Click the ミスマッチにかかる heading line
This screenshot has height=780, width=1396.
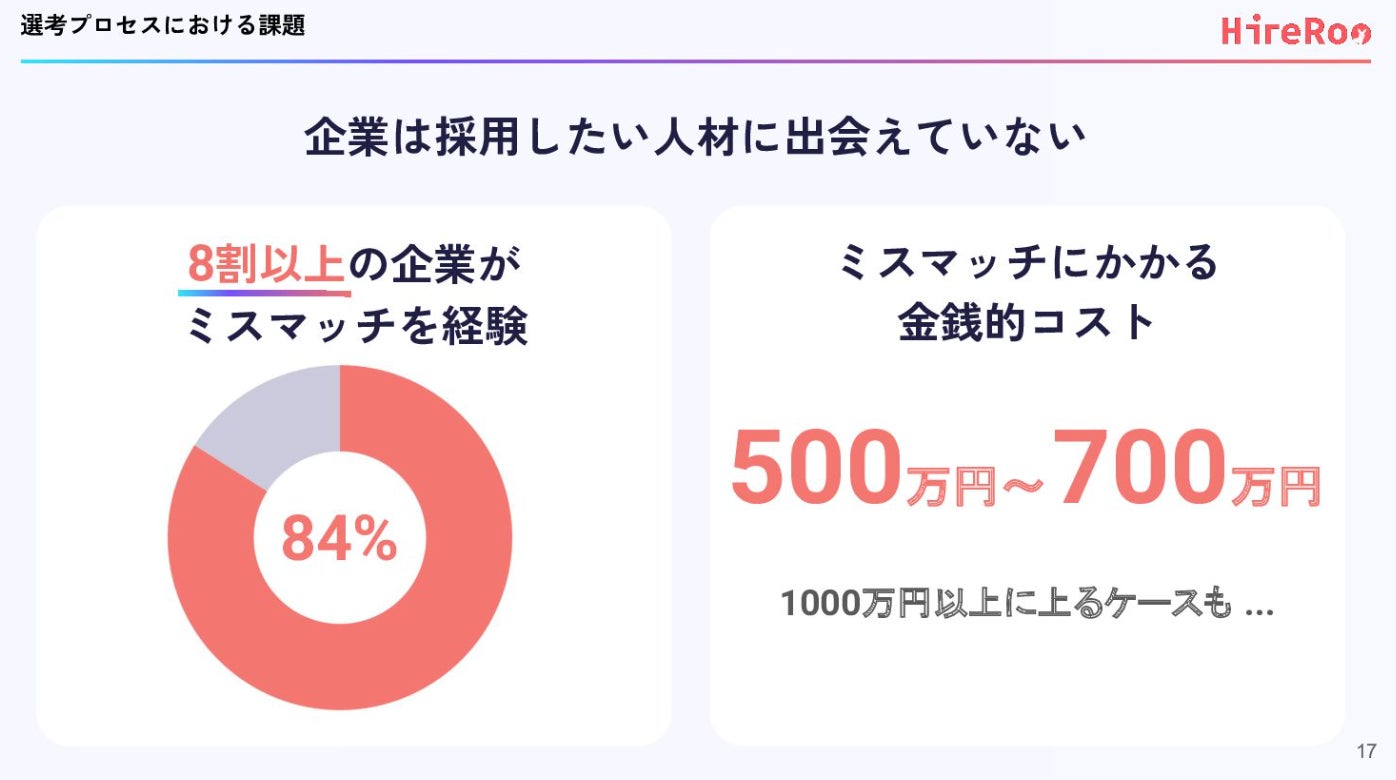(x=1028, y=263)
